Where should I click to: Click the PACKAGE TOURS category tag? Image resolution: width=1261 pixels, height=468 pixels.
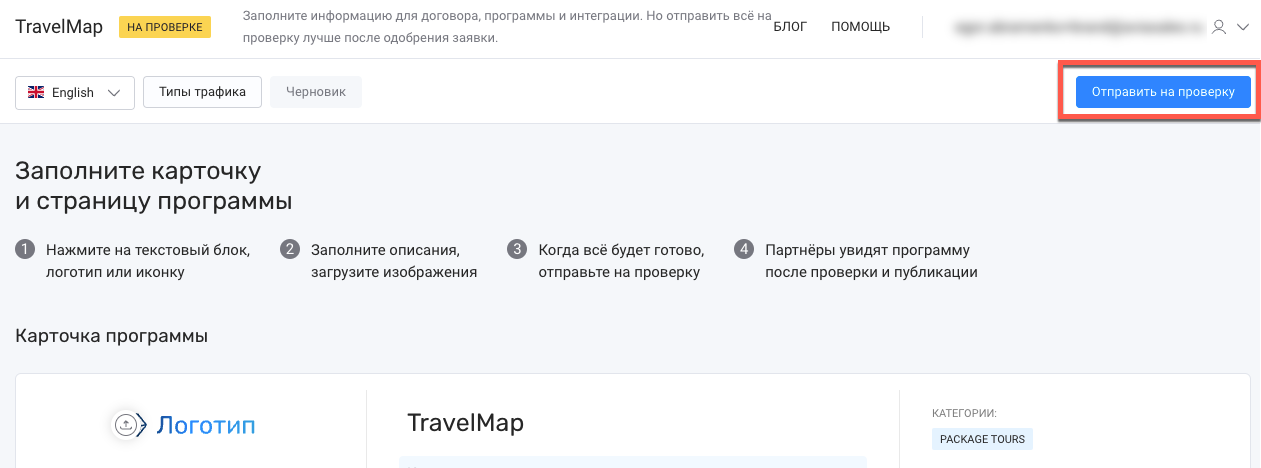pos(982,439)
